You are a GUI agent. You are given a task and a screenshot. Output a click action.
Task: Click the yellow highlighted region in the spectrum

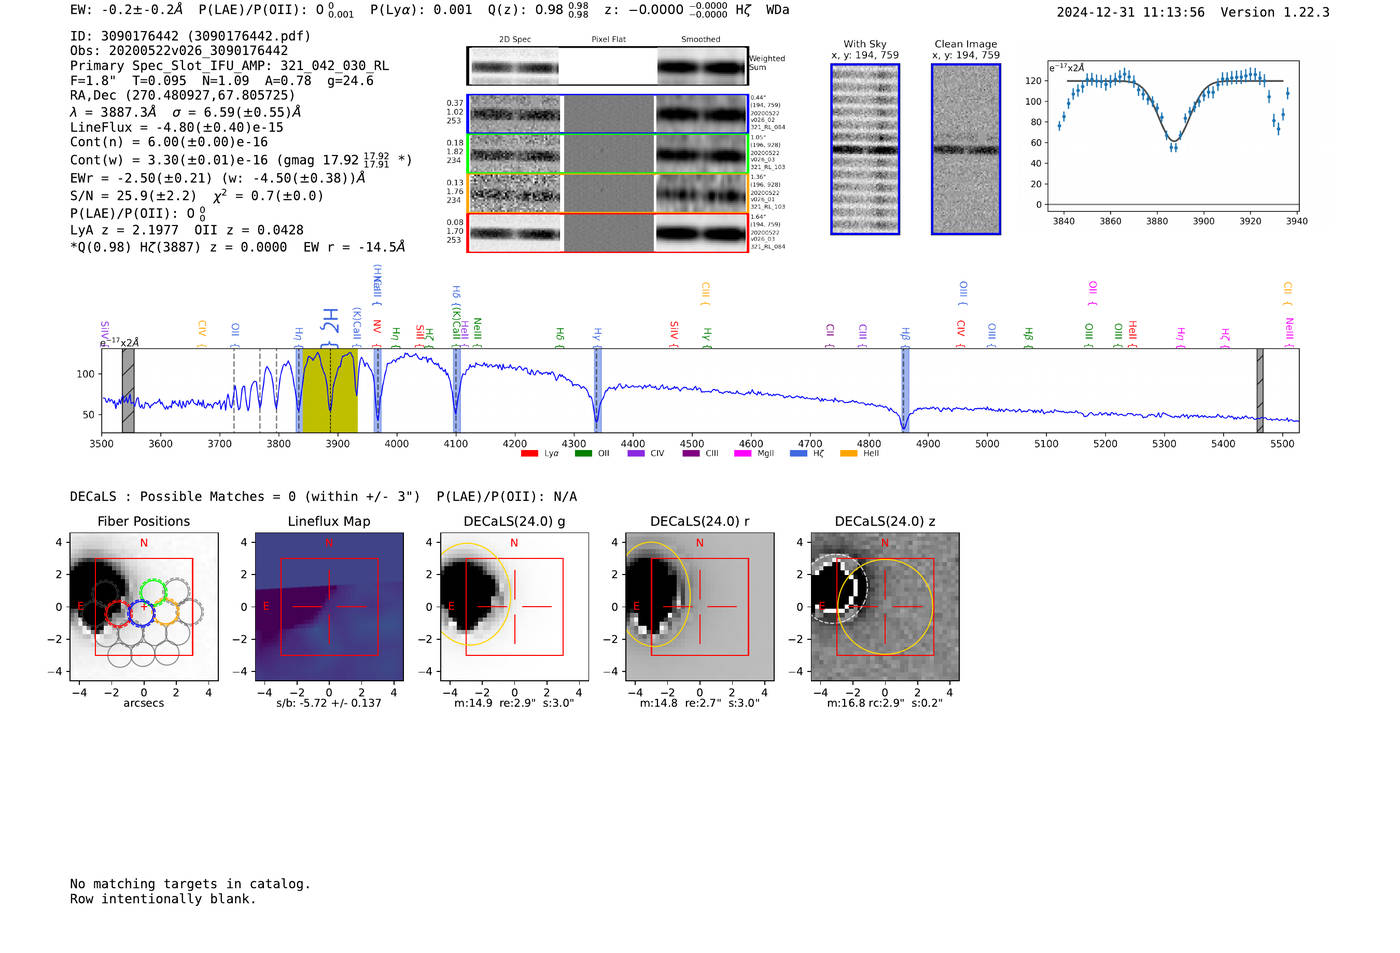pyautogui.click(x=330, y=391)
